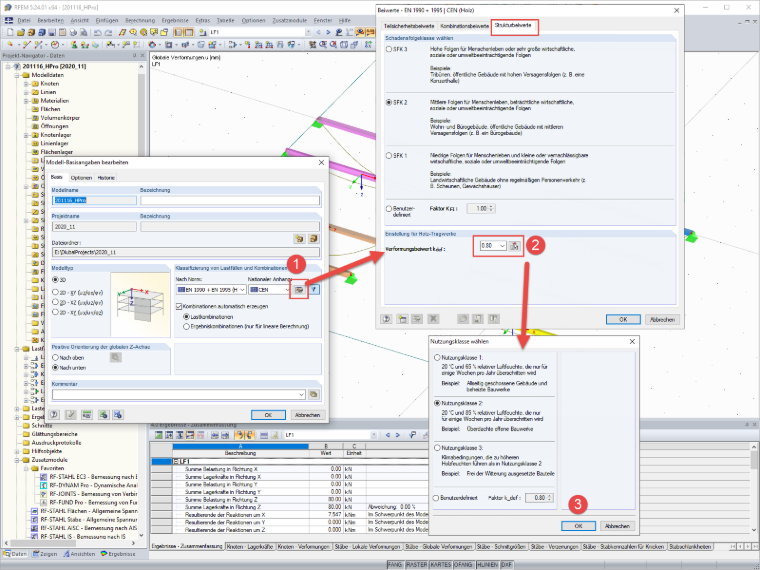Expand Knoten node in navigator tree
The width and height of the screenshot is (760, 570).
(x=26, y=84)
